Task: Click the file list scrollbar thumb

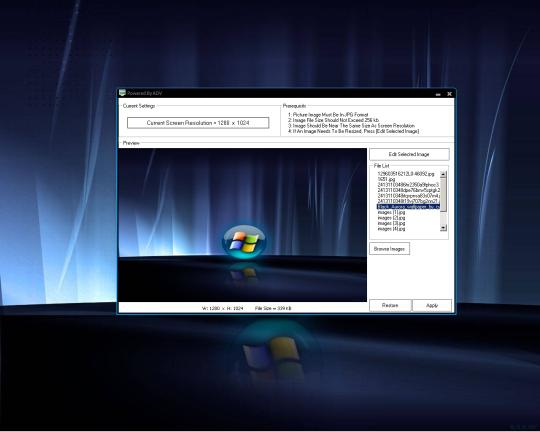Action: point(443,195)
